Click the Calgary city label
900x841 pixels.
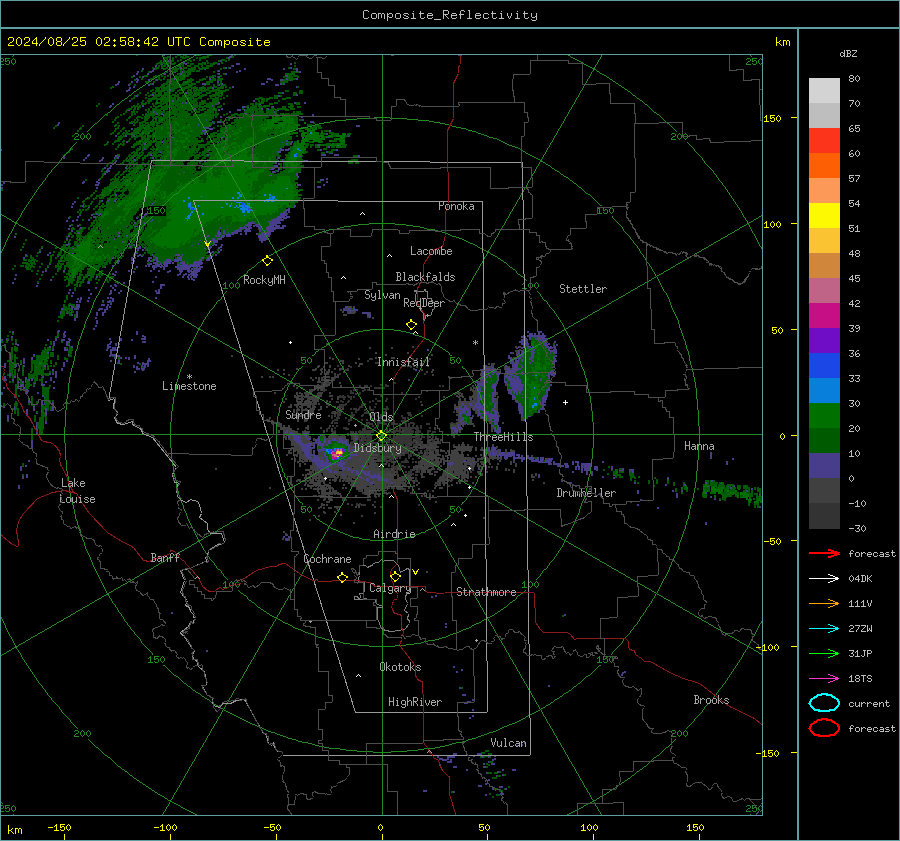point(390,588)
